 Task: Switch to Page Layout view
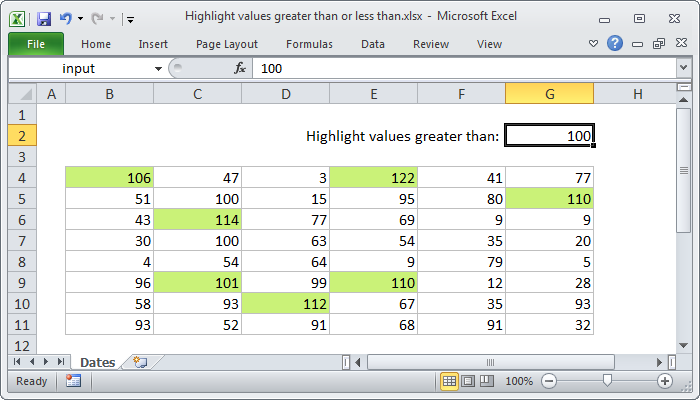[468, 381]
